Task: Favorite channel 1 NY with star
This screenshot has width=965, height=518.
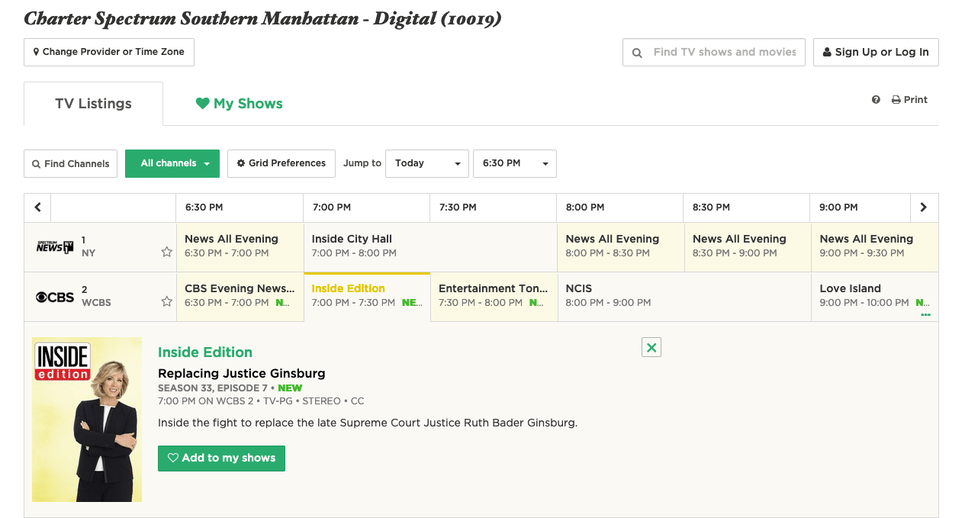Action: [x=166, y=252]
